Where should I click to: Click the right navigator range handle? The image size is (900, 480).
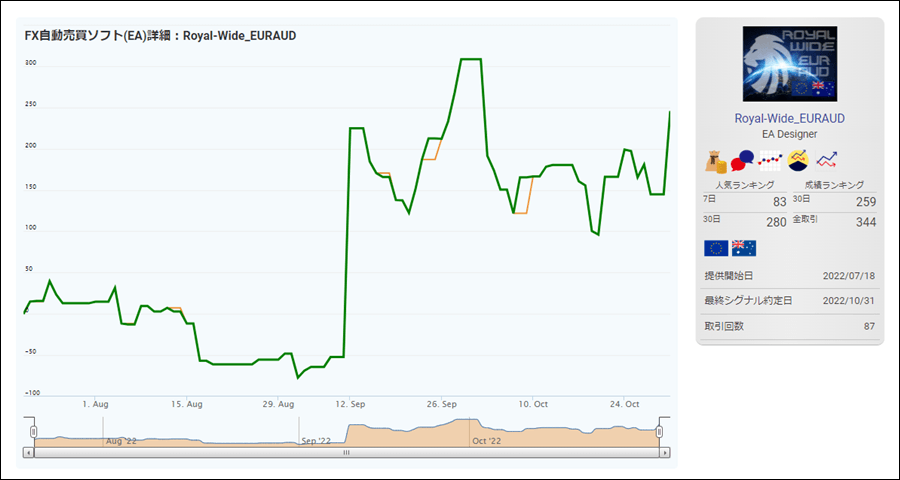(x=660, y=431)
